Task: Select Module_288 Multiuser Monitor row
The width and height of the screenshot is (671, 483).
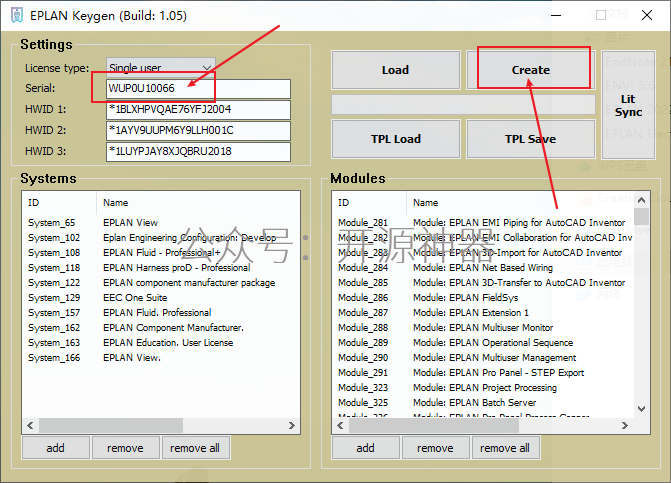Action: (x=483, y=328)
